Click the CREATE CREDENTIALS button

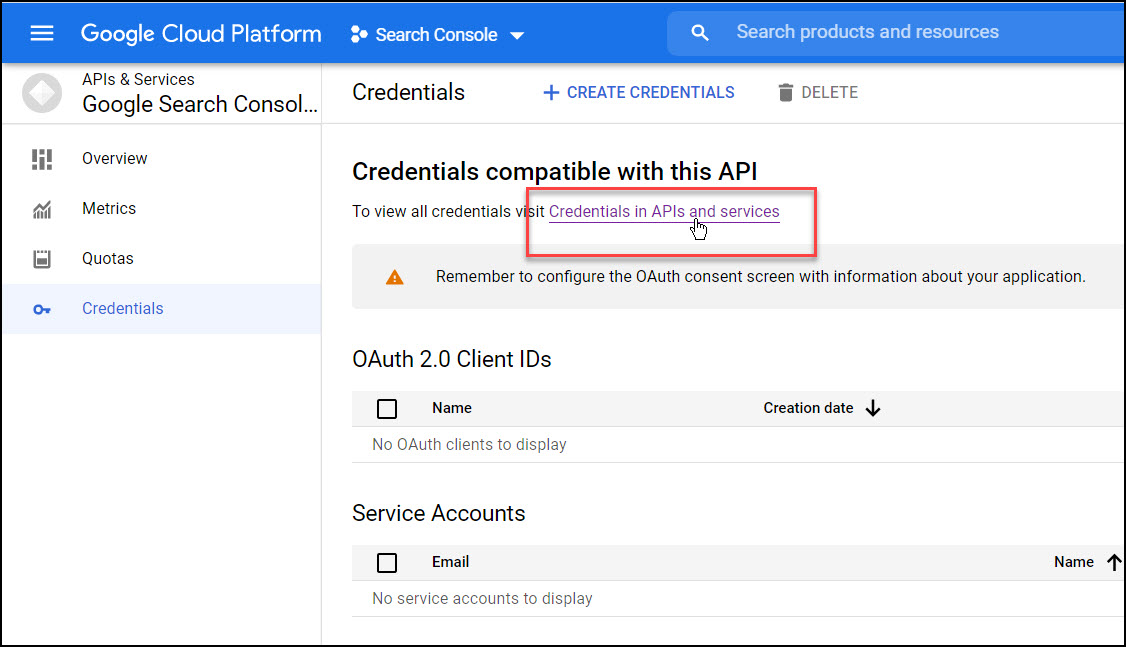tap(637, 92)
